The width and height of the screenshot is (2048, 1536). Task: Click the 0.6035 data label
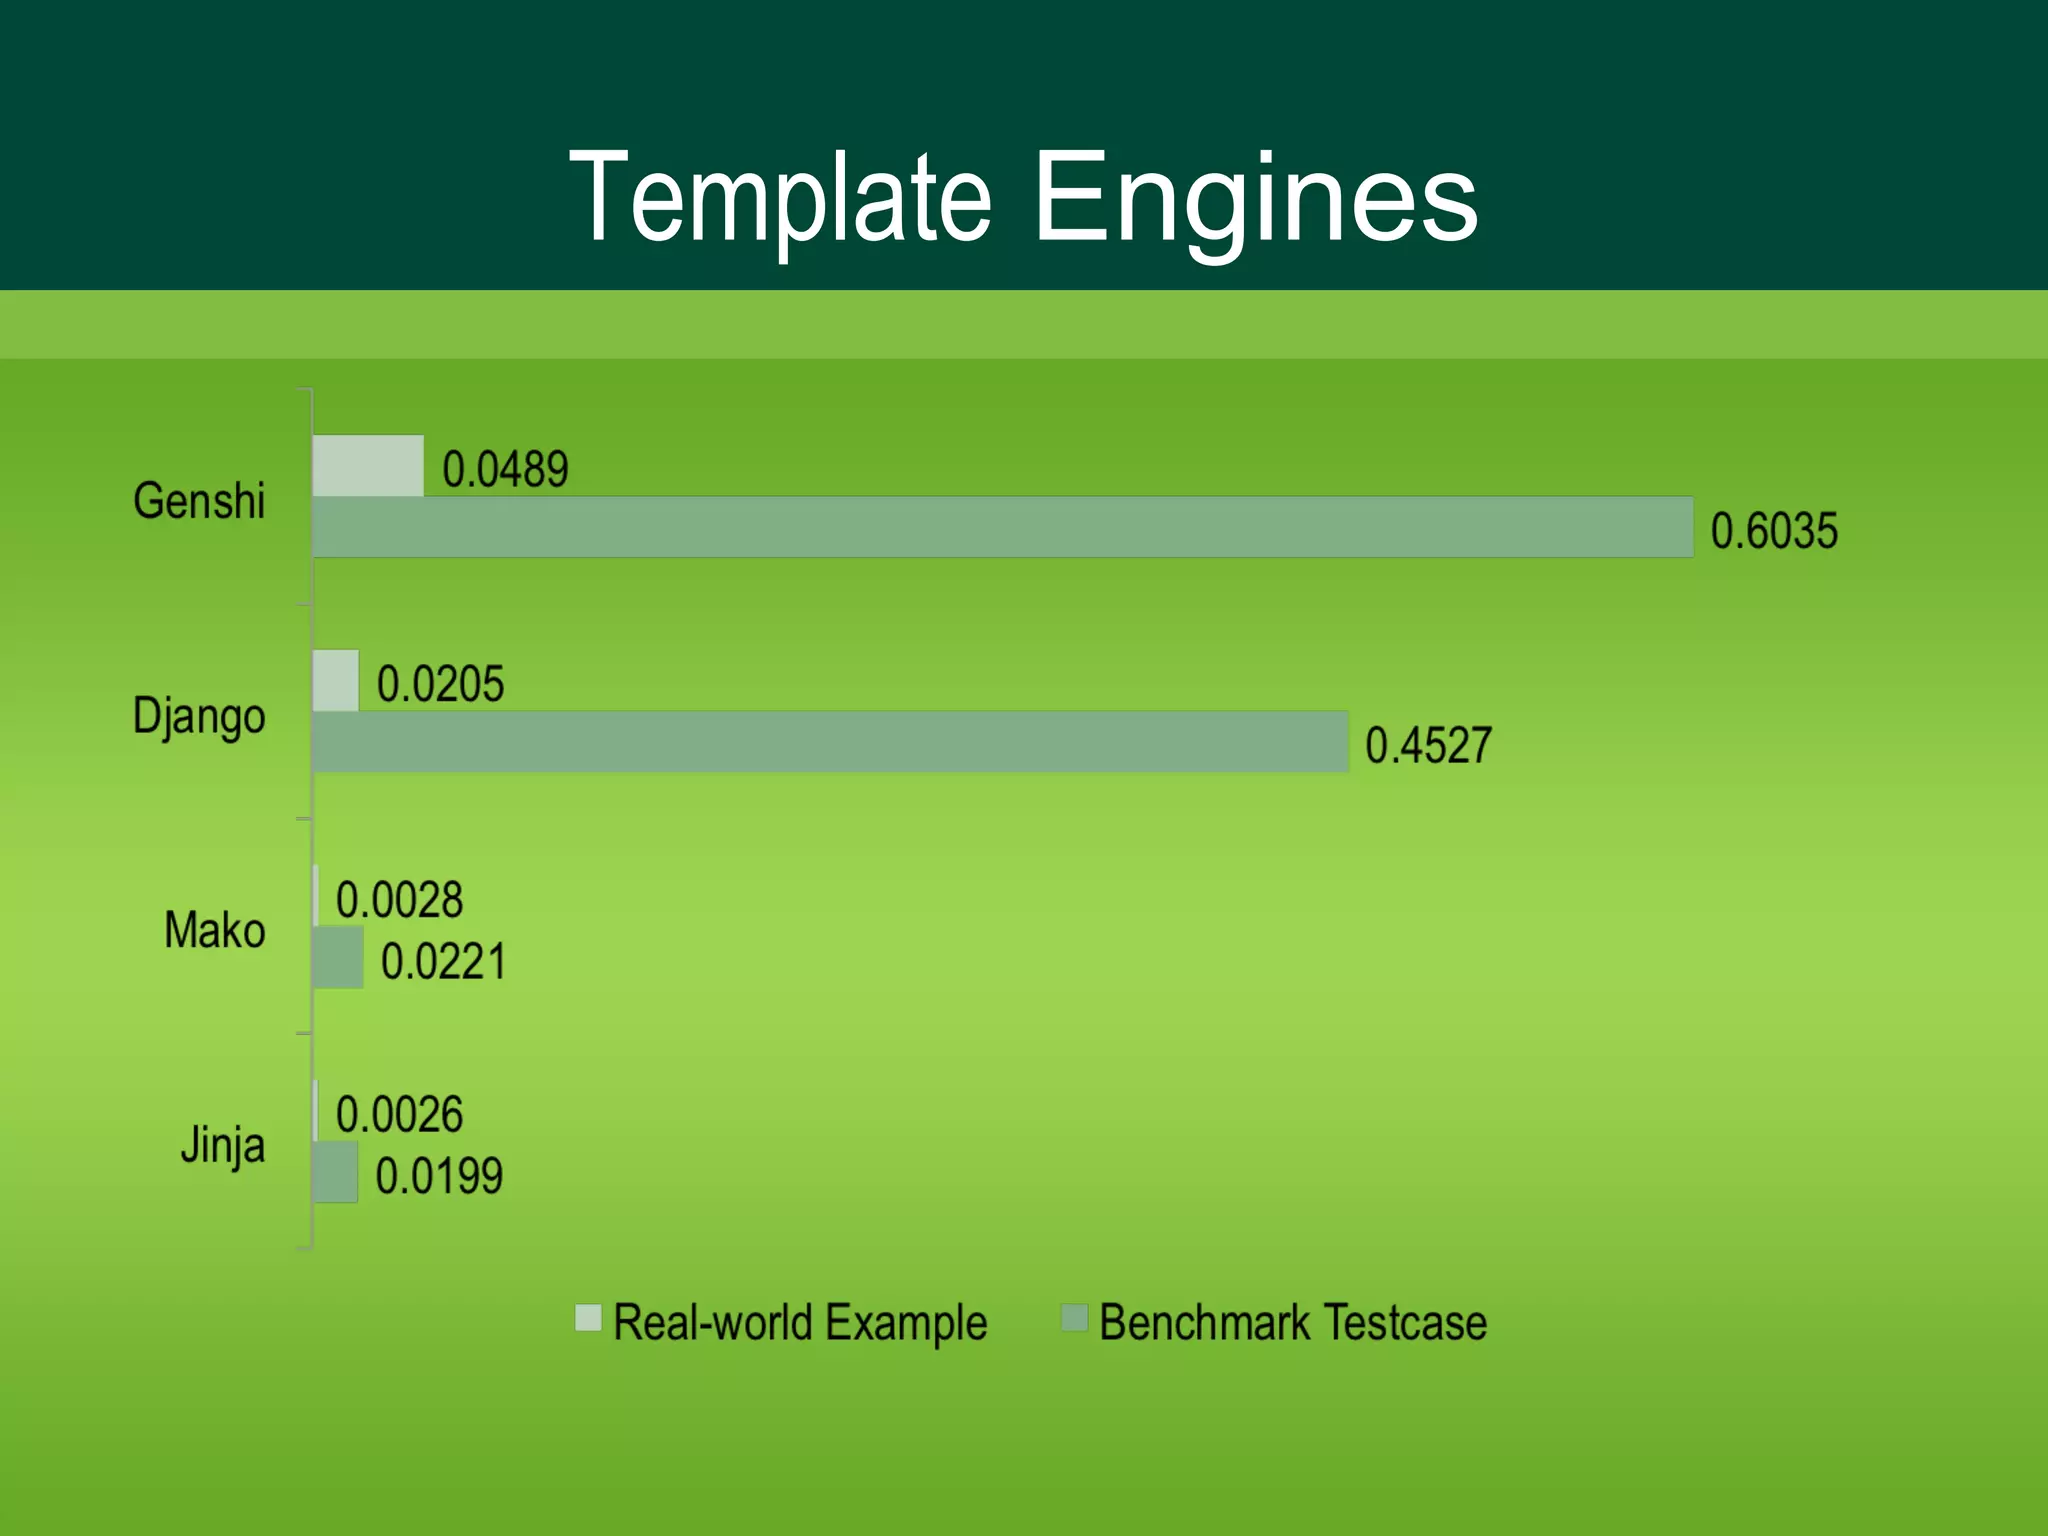pyautogui.click(x=1773, y=531)
